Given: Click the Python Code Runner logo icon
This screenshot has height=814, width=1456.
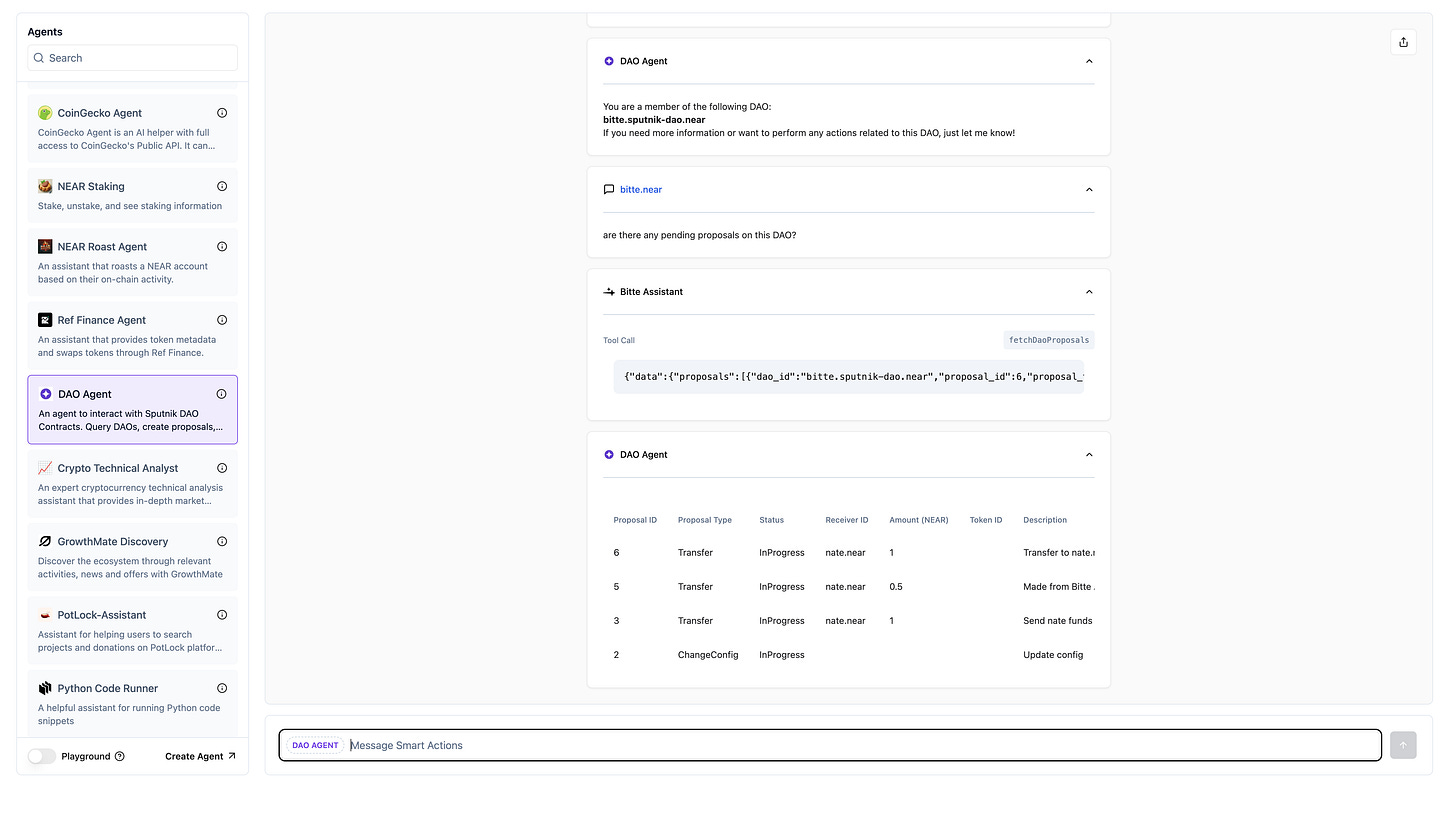Looking at the screenshot, I should 45,688.
